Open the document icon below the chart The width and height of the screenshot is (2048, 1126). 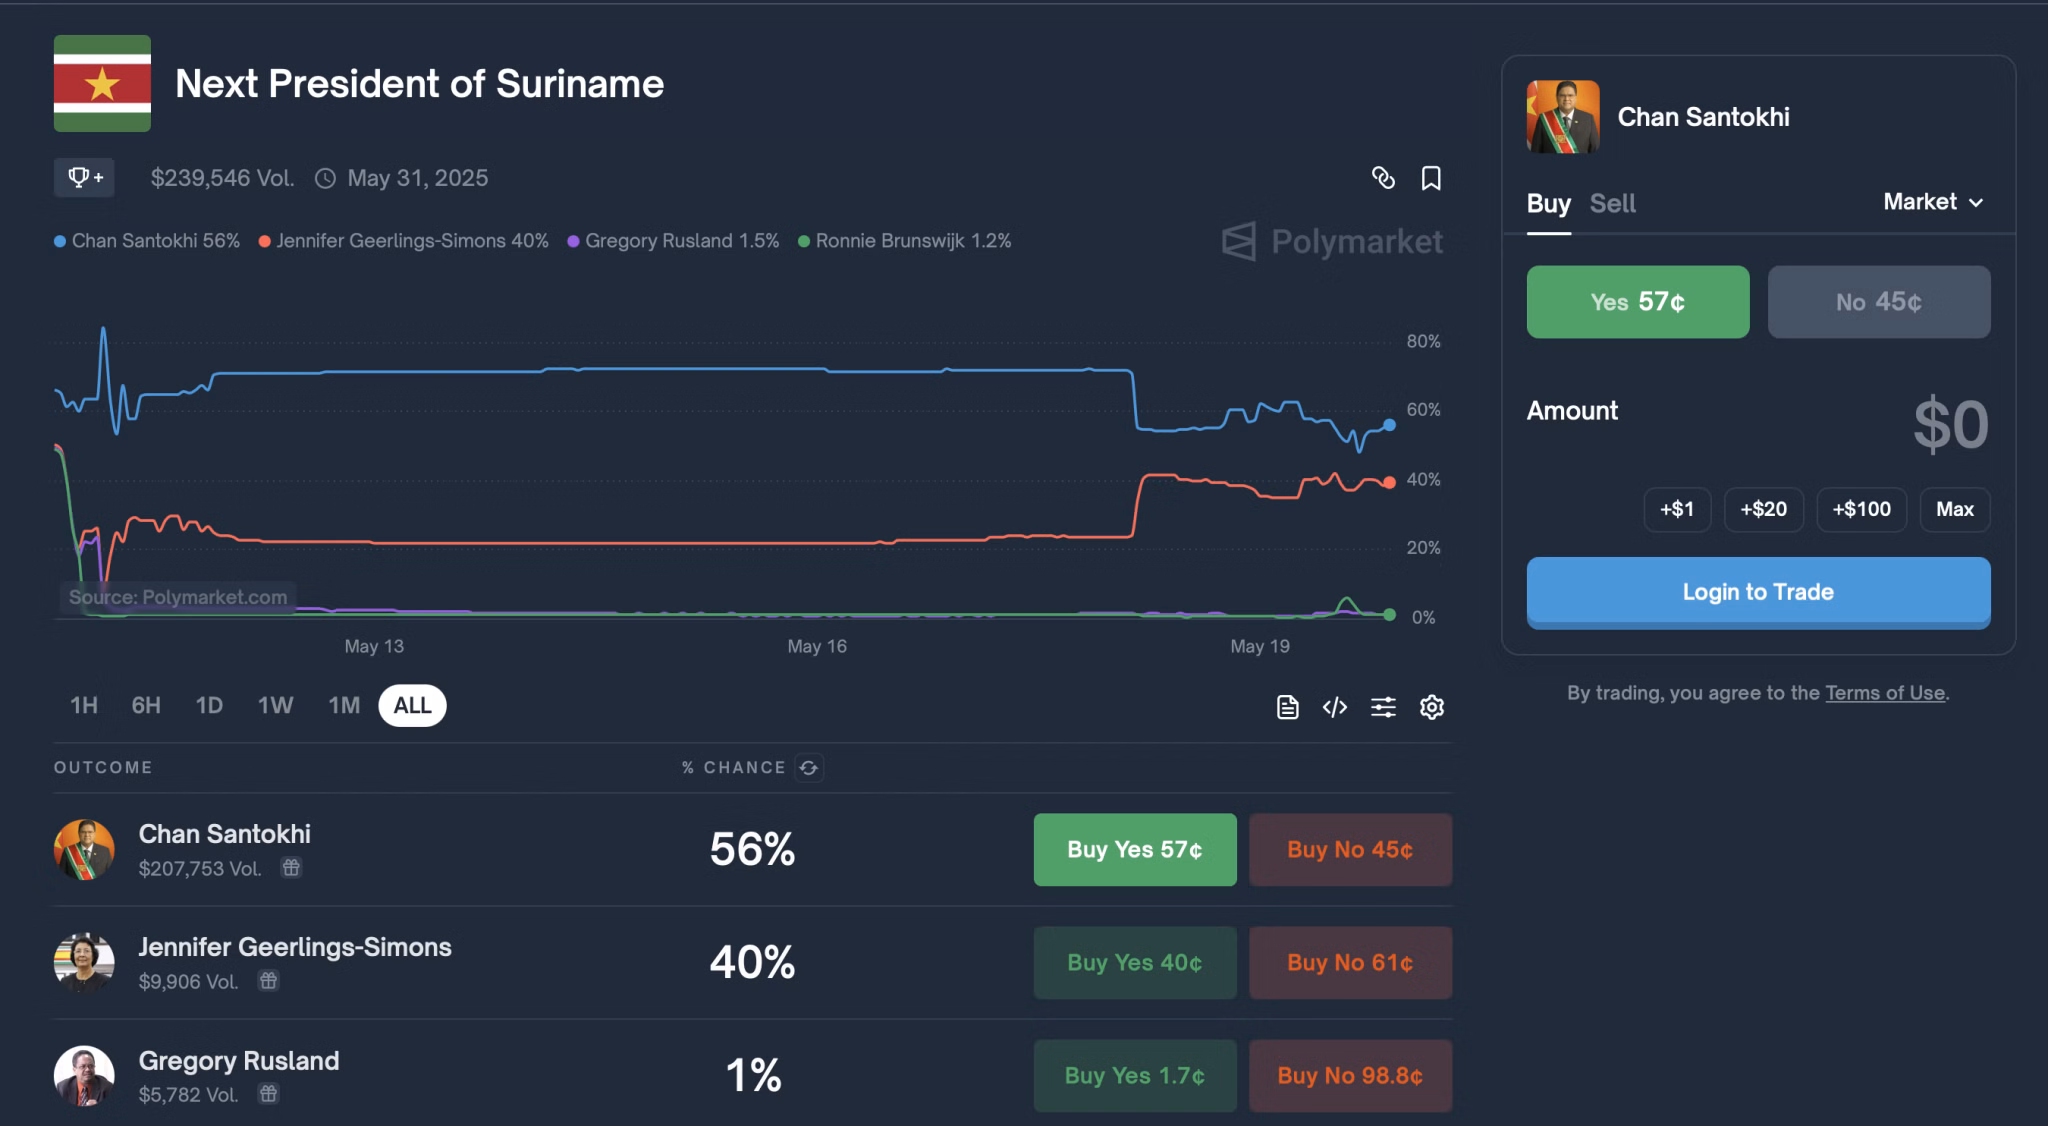click(x=1288, y=707)
